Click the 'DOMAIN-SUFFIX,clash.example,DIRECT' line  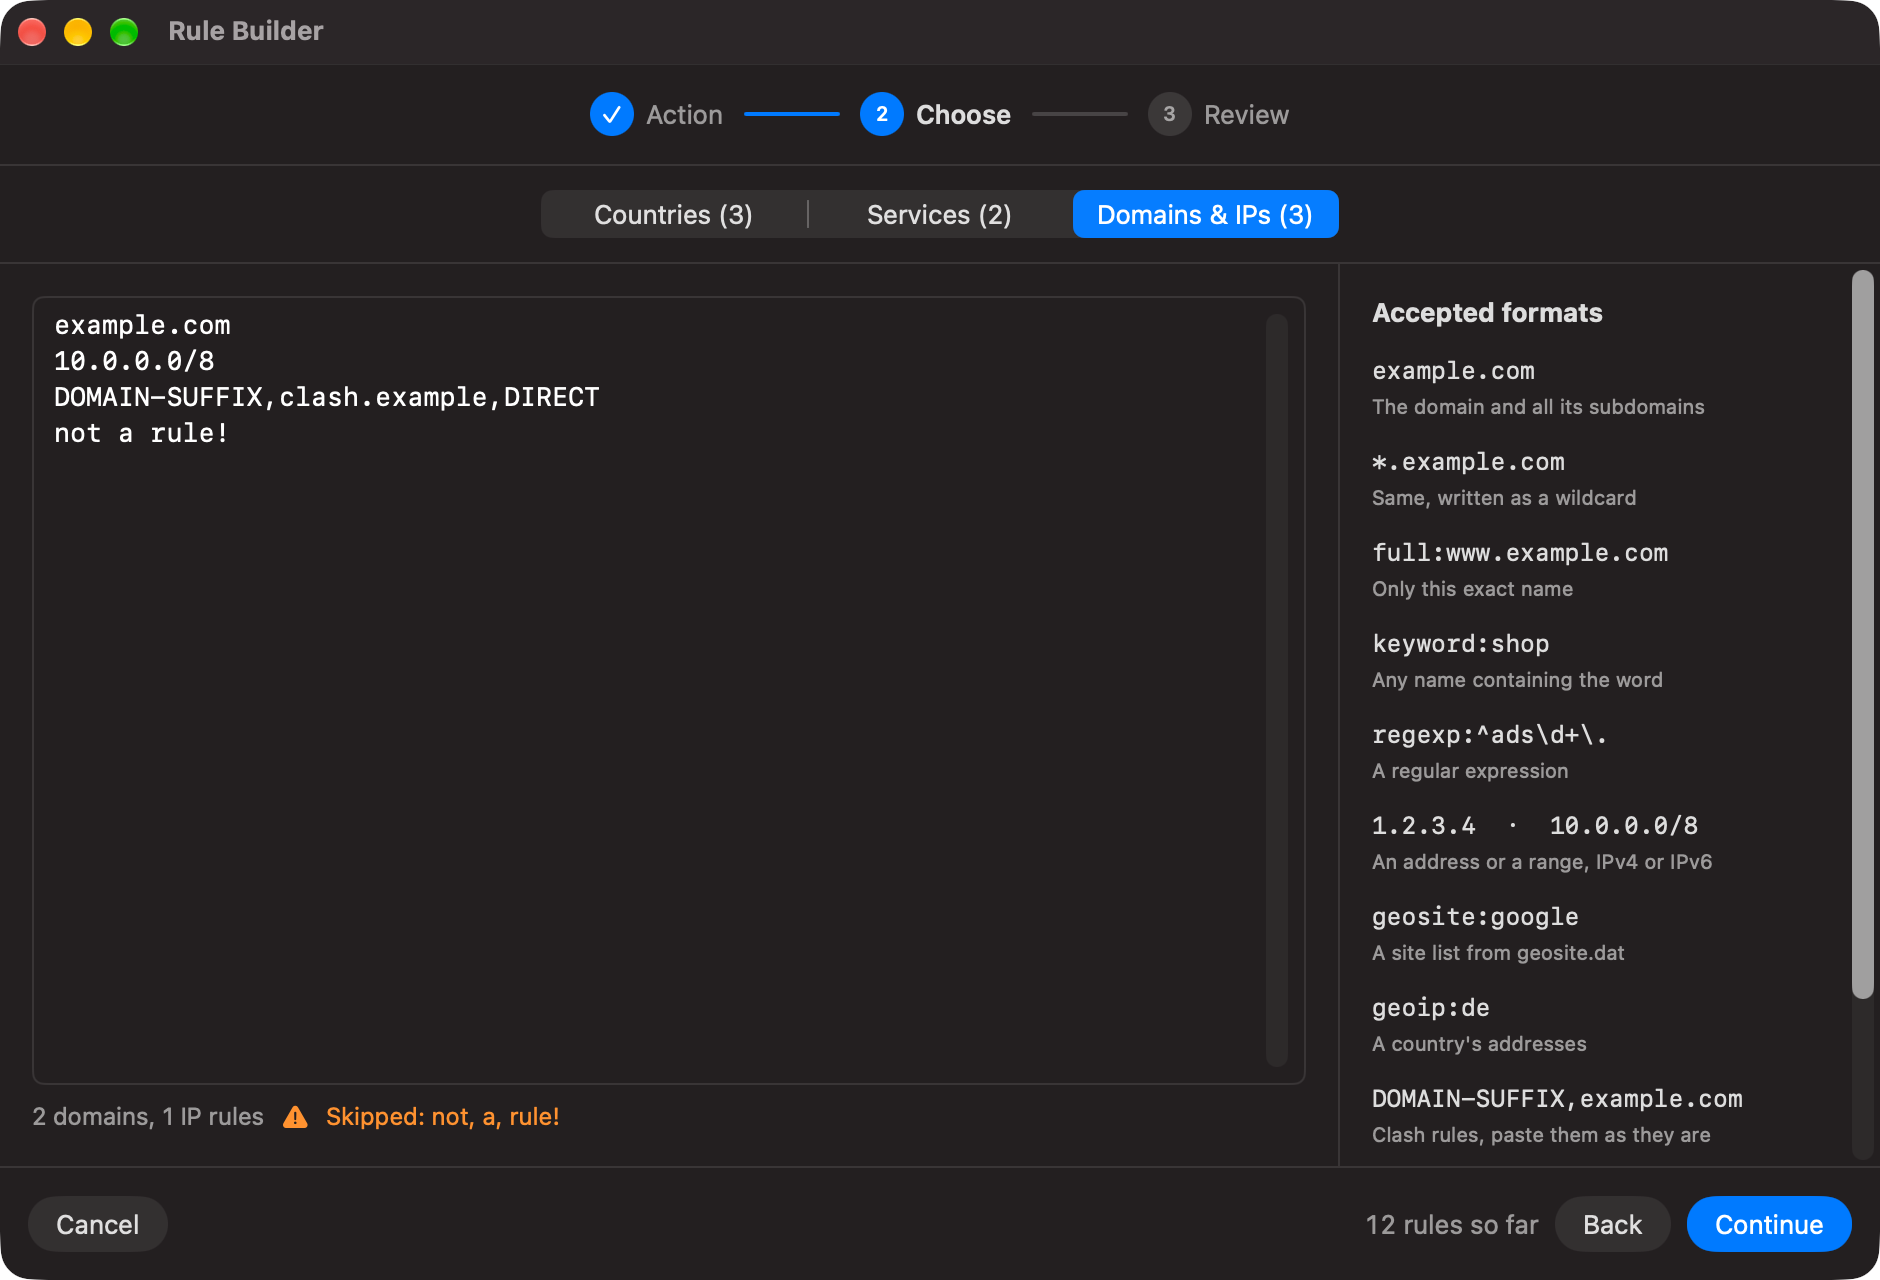tap(327, 398)
